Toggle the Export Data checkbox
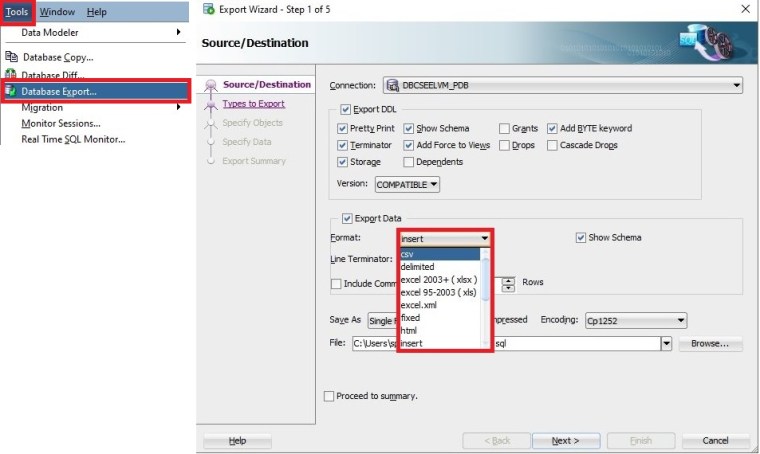 (x=347, y=219)
